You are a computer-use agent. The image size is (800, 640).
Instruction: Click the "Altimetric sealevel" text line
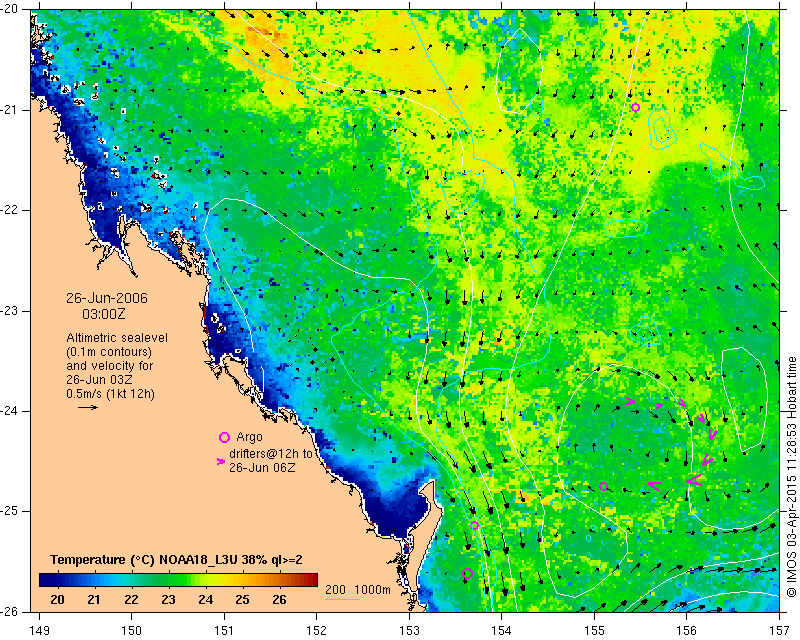(x=117, y=338)
